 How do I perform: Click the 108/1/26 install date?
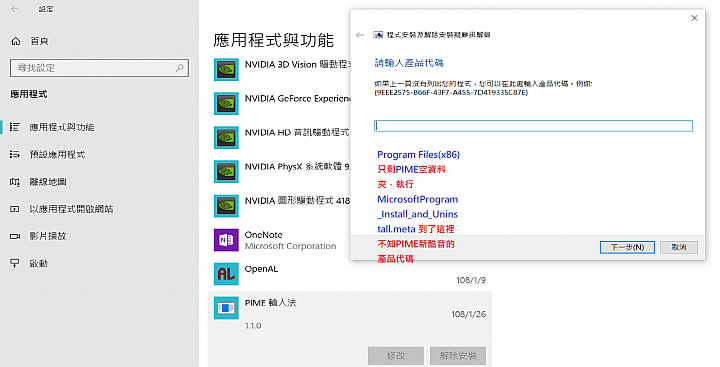468,314
